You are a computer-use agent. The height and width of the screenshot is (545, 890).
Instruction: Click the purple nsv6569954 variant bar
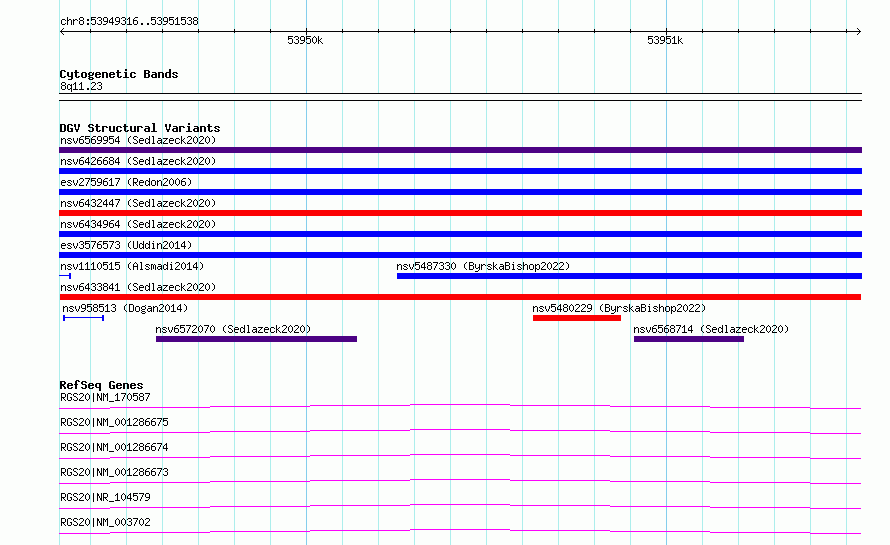click(x=460, y=150)
